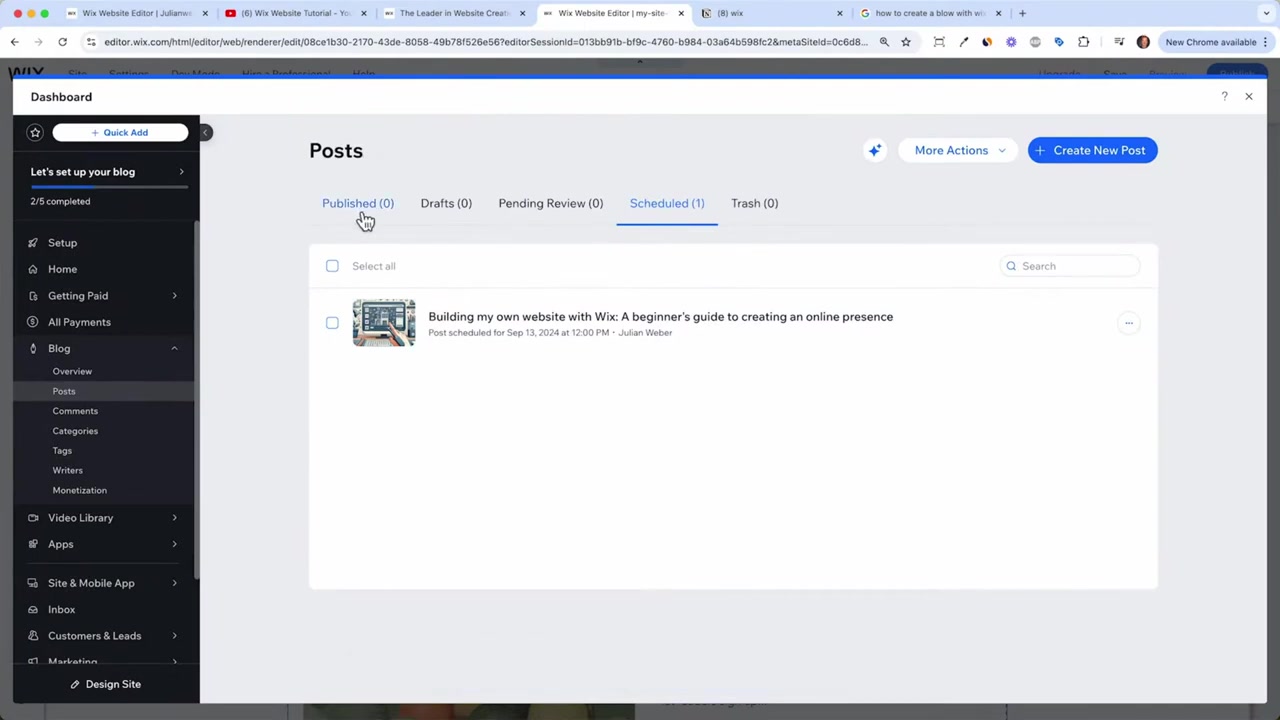The height and width of the screenshot is (720, 1280).
Task: Open Chrome extensions puzzle icon
Action: pyautogui.click(x=1083, y=42)
